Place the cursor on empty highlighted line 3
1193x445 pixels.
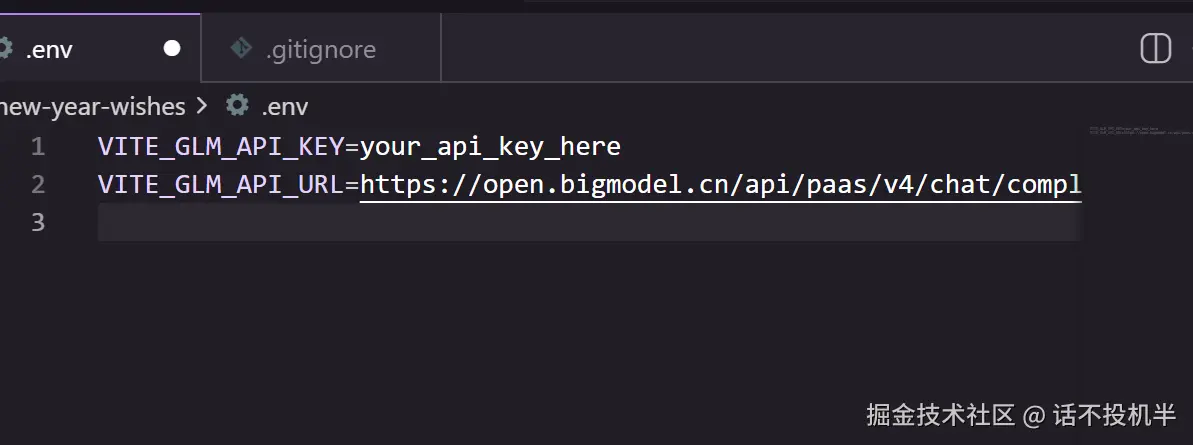point(590,222)
